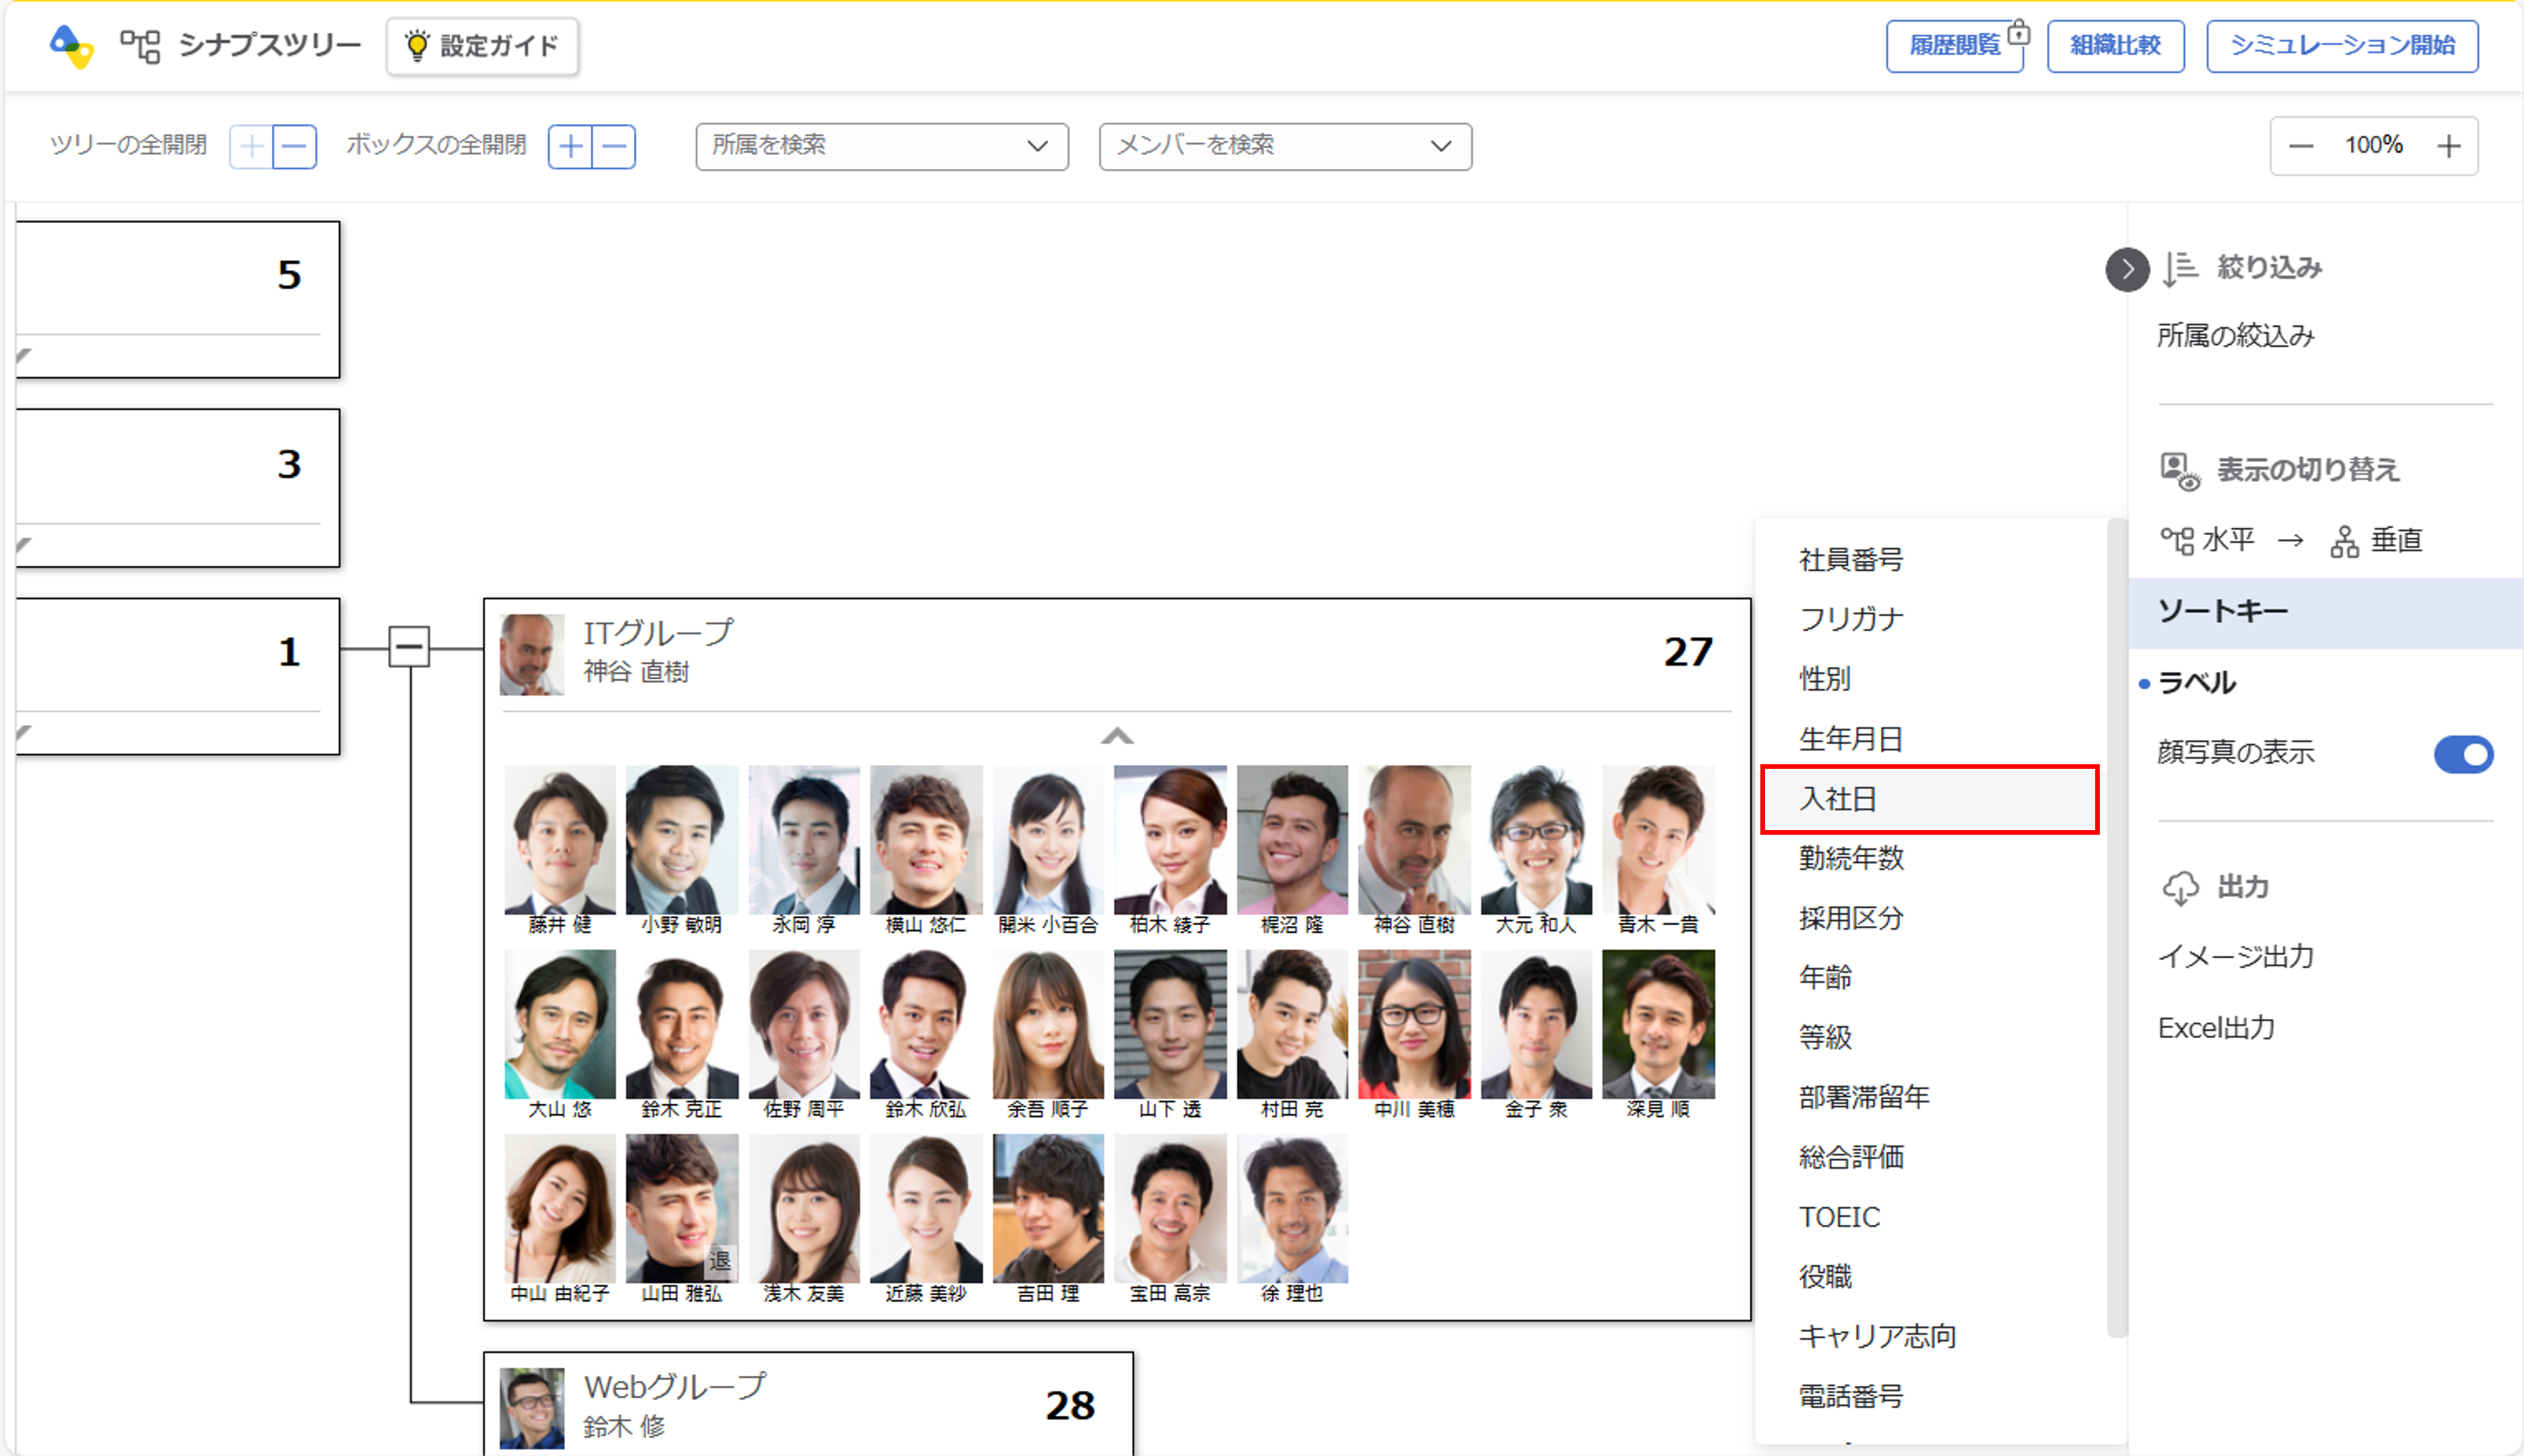Image resolution: width=2524 pixels, height=1456 pixels.
Task: Collapse ITグループ member list chevron
Action: point(1117,736)
